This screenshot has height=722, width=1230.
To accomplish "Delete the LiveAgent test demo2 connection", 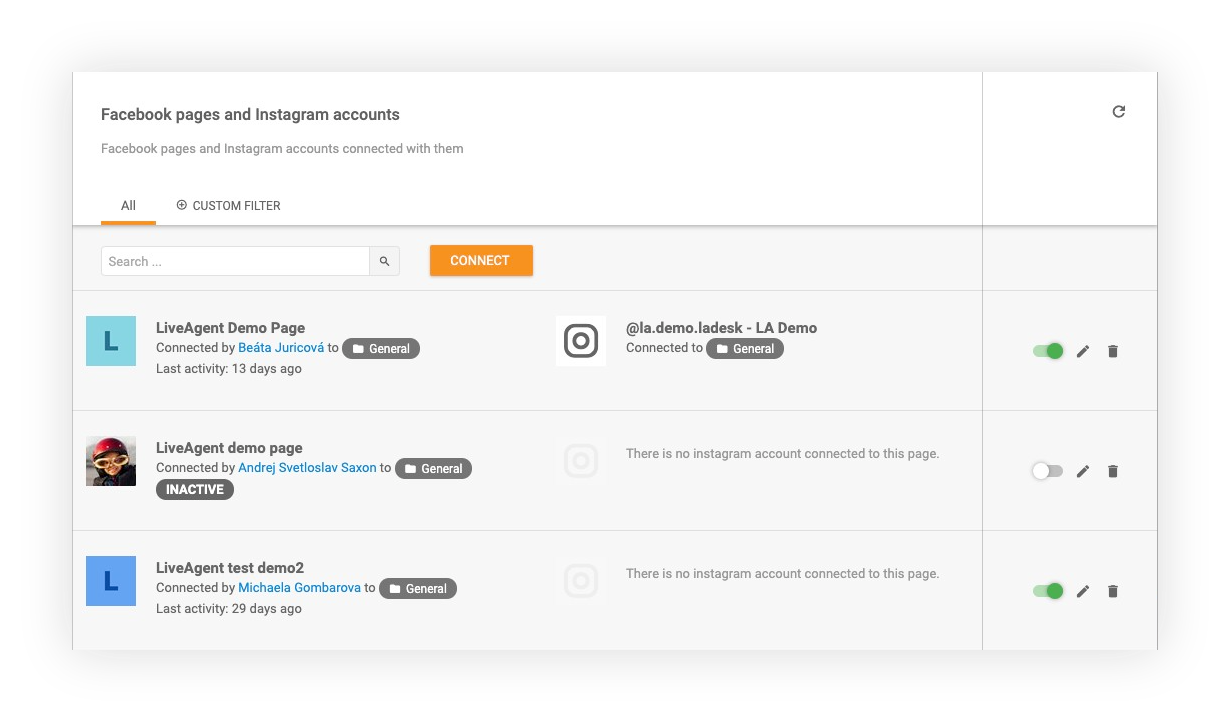I will [1113, 591].
